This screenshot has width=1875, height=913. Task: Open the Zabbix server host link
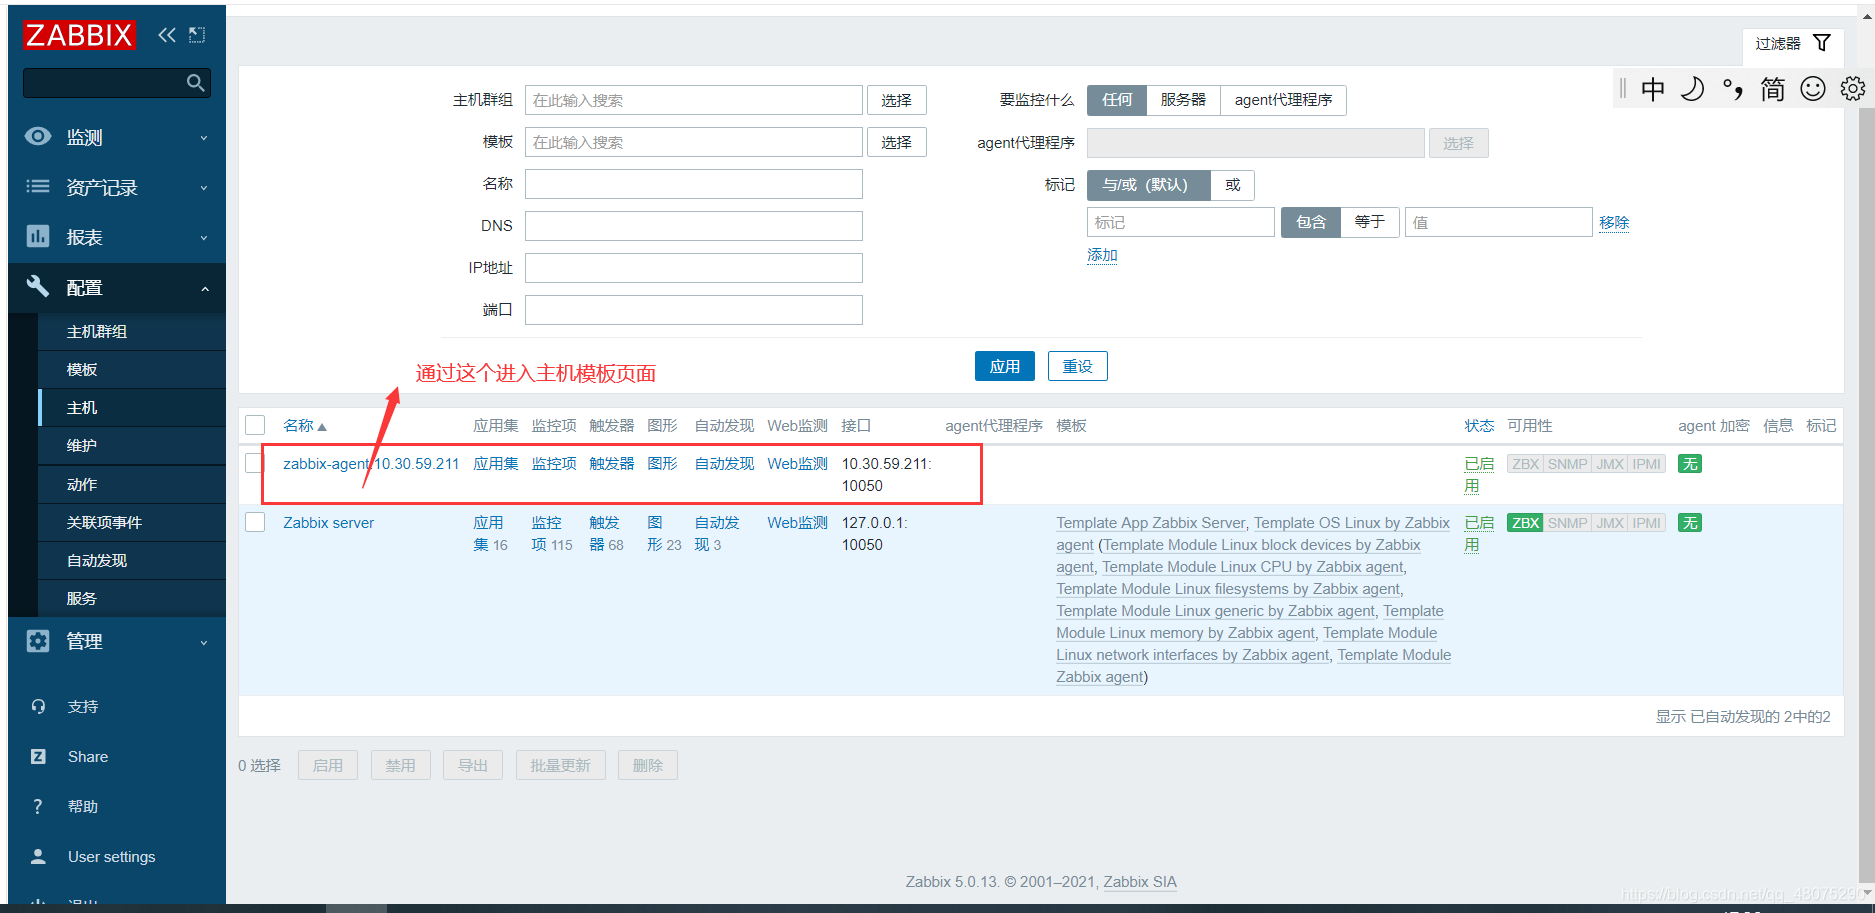tap(328, 523)
